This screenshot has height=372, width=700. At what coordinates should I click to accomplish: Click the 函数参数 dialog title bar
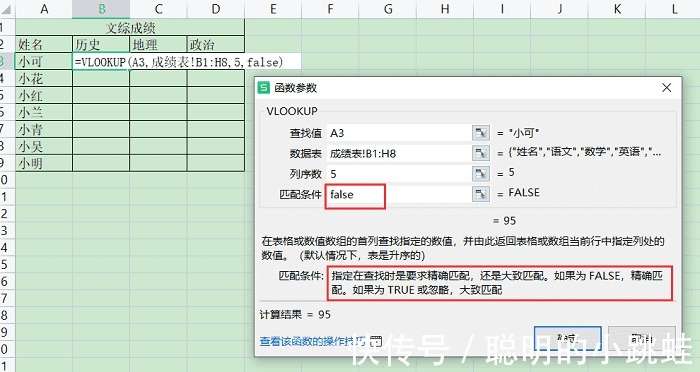(468, 88)
